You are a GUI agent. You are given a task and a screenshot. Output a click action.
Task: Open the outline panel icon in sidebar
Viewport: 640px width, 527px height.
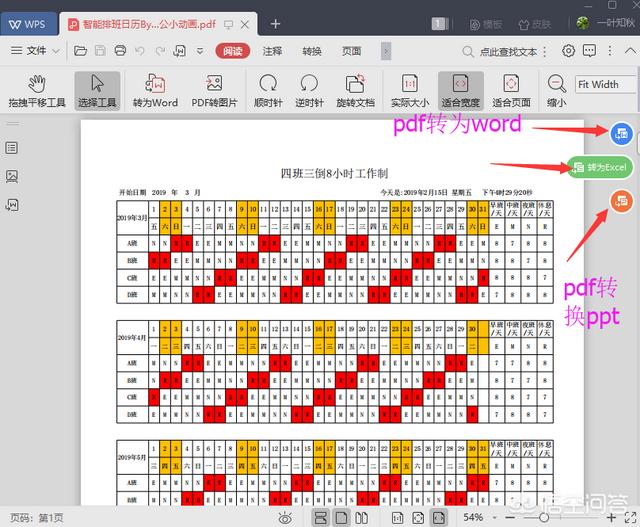pyautogui.click(x=12, y=148)
